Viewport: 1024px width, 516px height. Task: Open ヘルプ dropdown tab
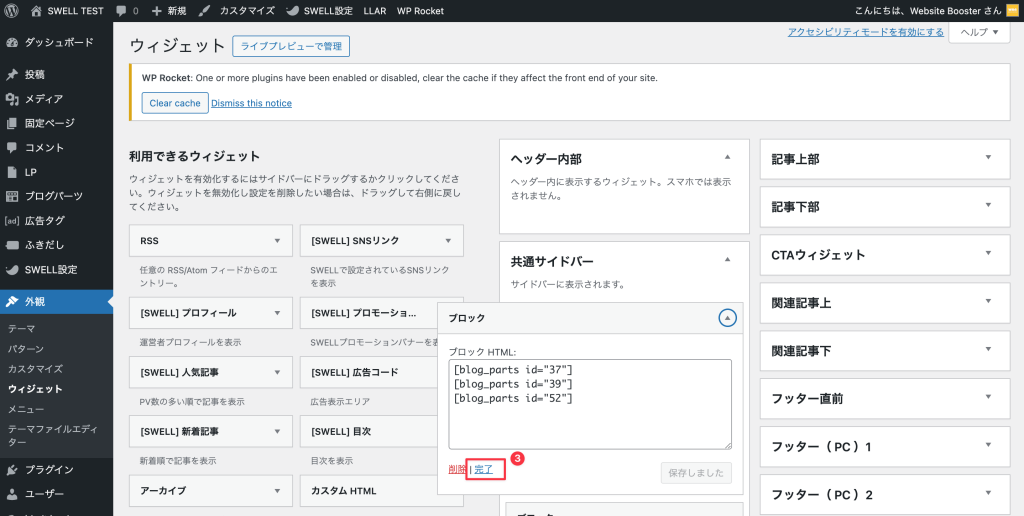(x=980, y=32)
